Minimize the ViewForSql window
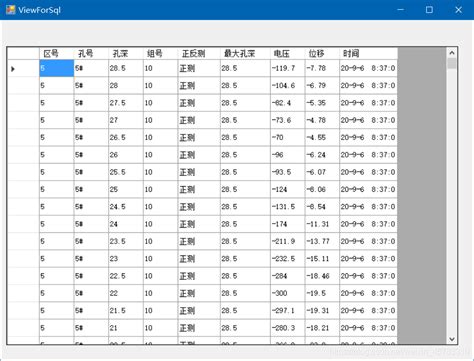Screen dimensions: 474x361 tap(401, 10)
